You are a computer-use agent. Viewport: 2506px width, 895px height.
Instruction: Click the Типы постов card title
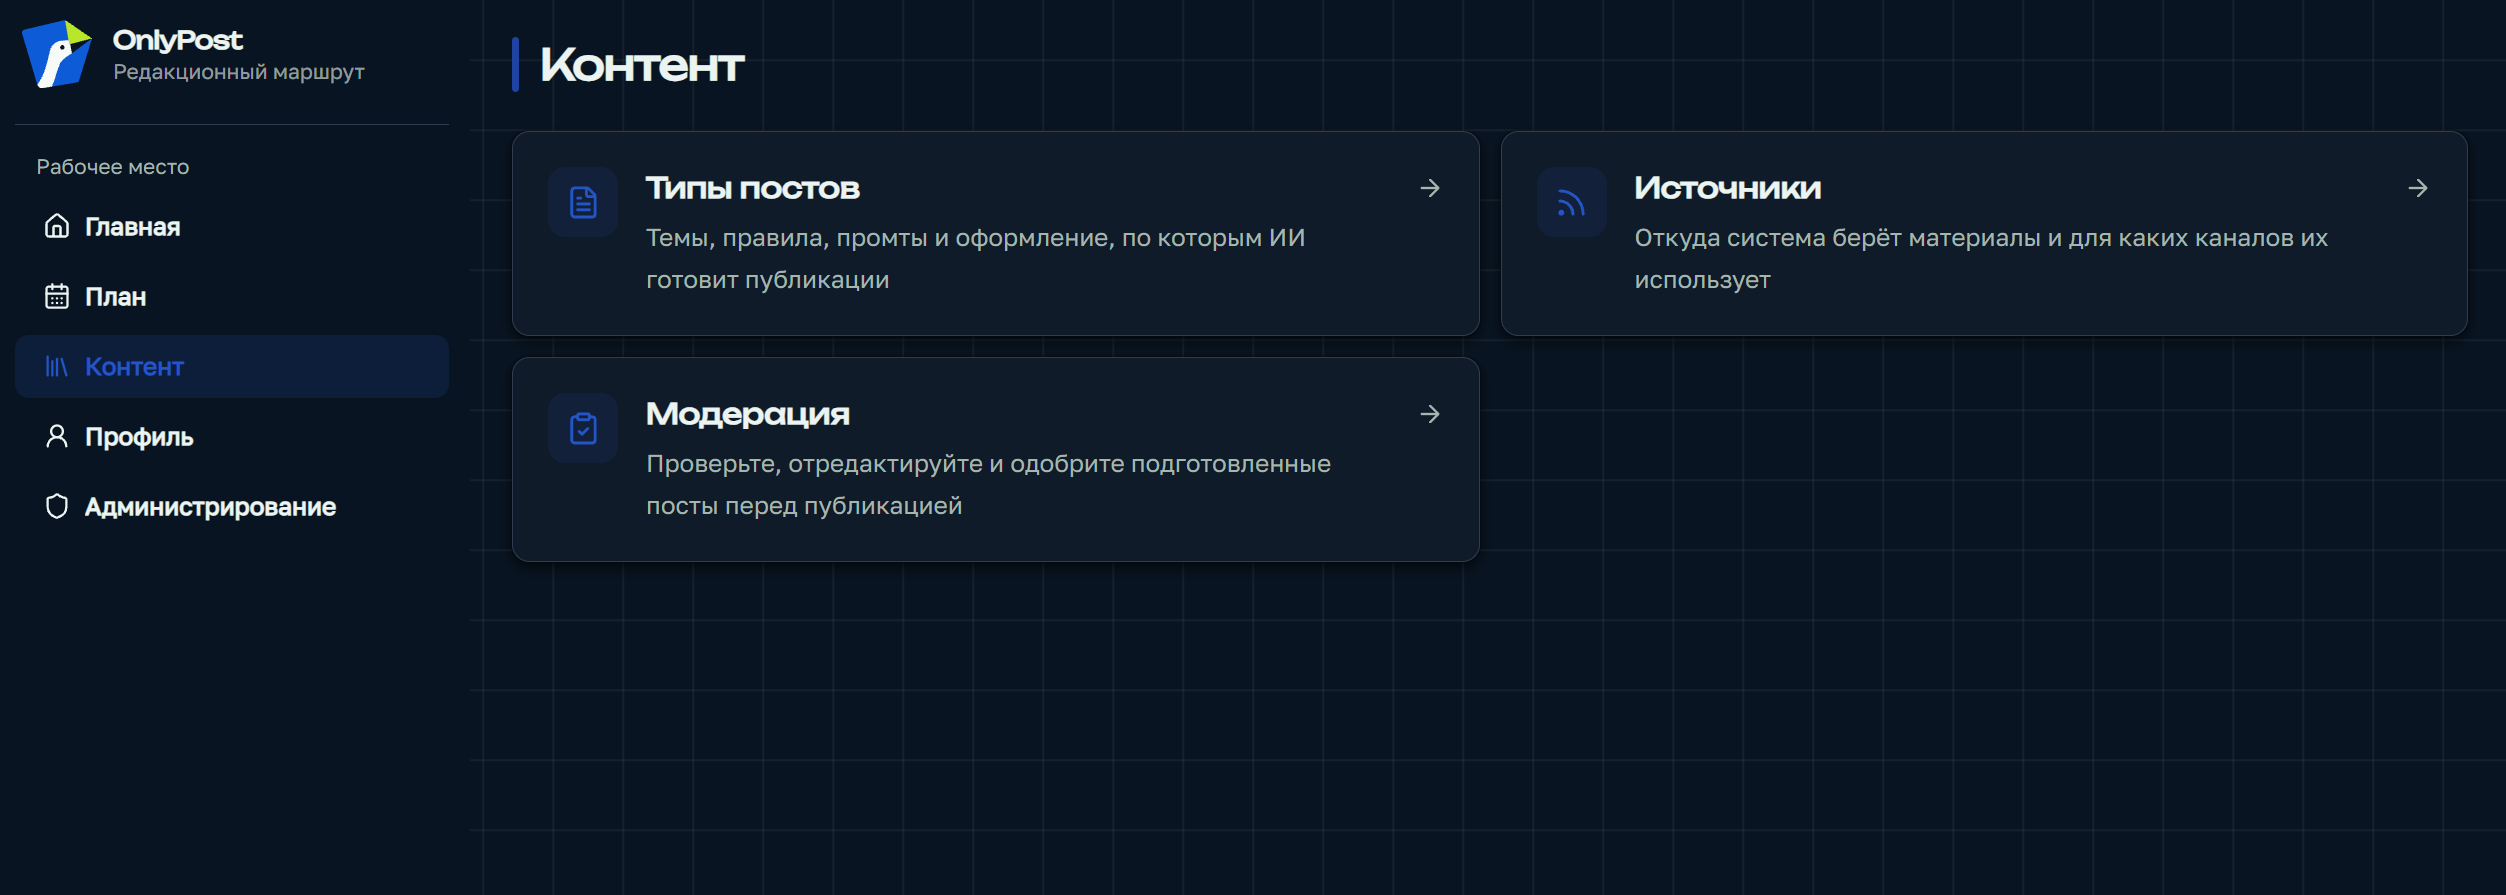753,188
